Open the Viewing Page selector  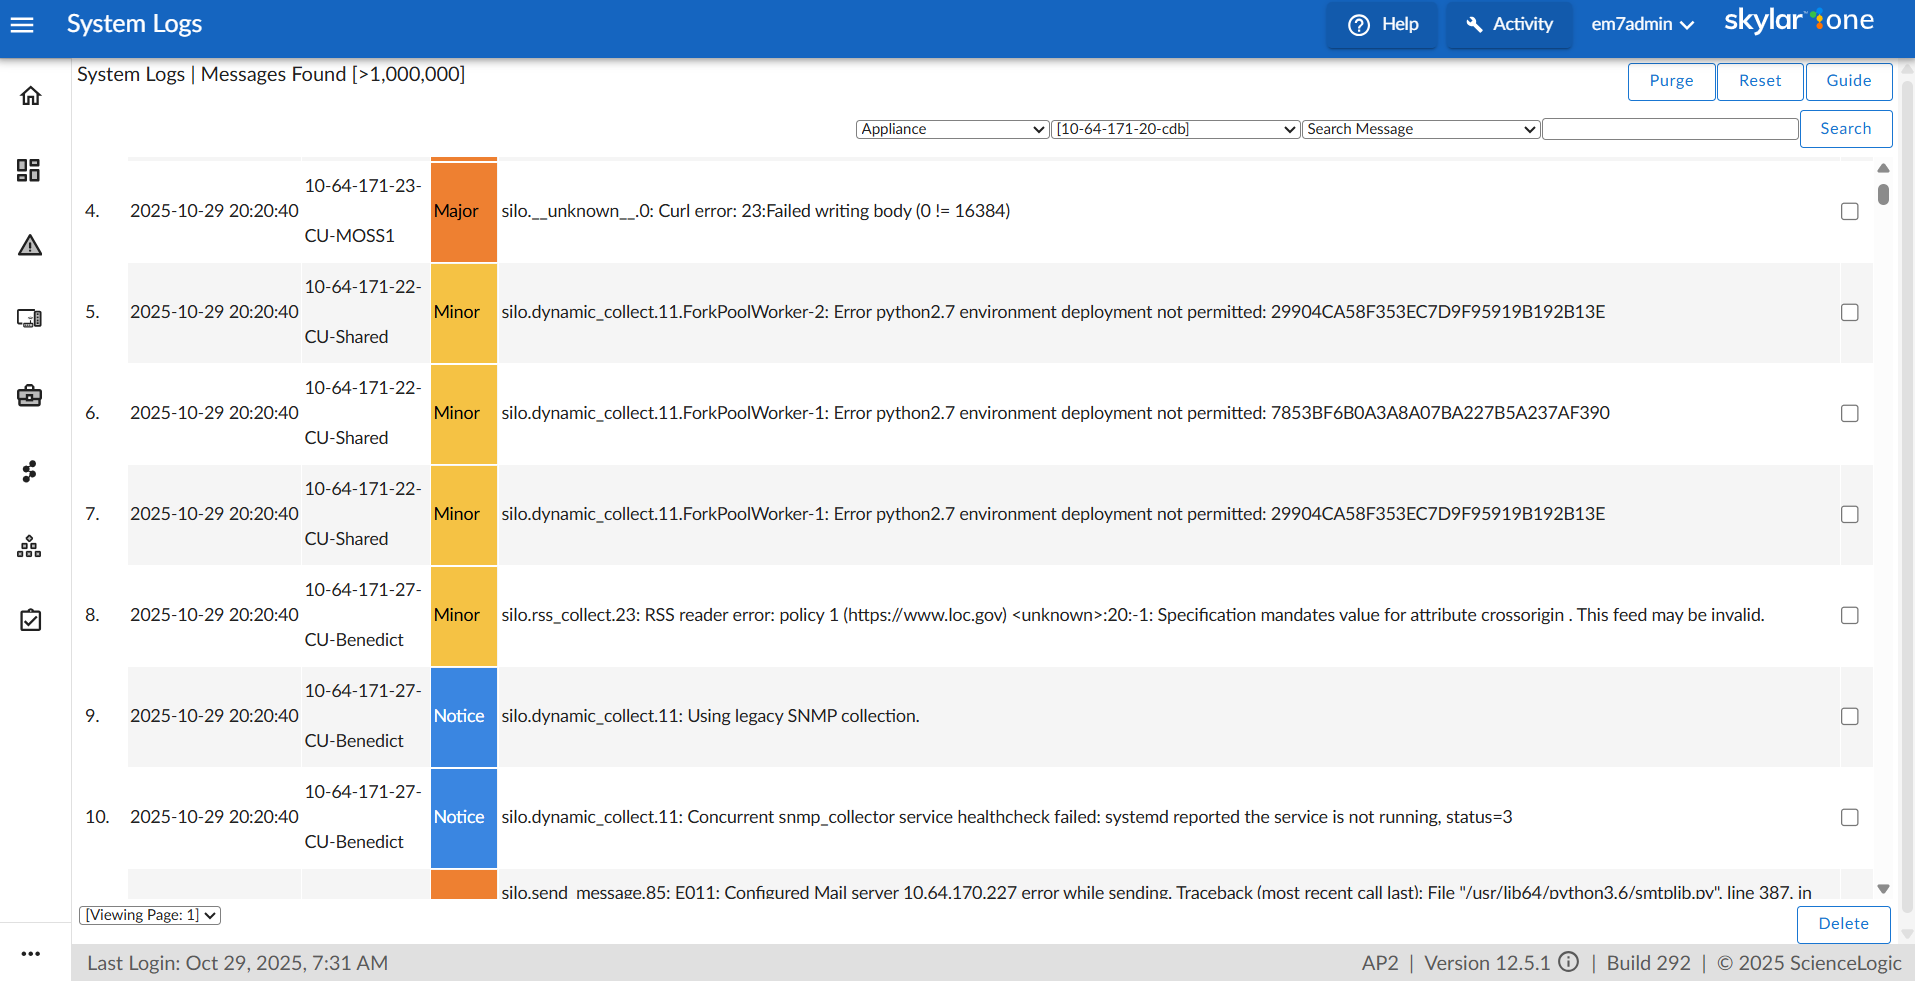click(150, 915)
